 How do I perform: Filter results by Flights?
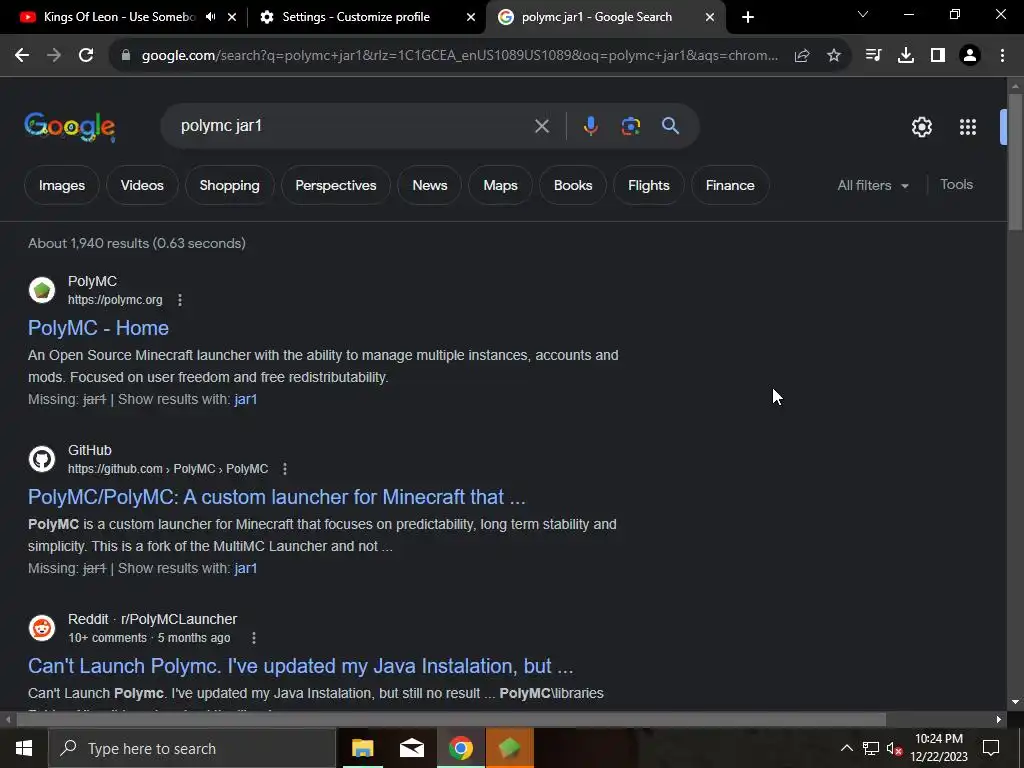(648, 185)
